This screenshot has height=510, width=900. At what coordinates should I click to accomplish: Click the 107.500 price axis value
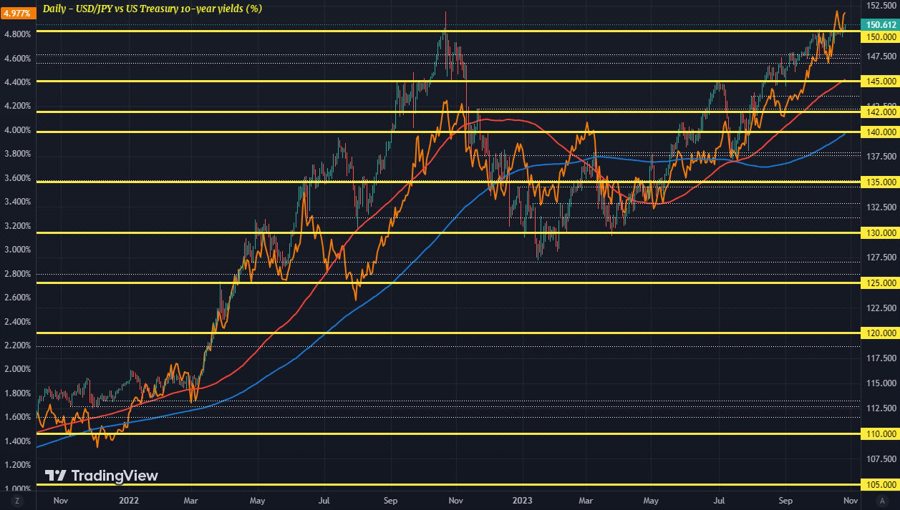881,459
